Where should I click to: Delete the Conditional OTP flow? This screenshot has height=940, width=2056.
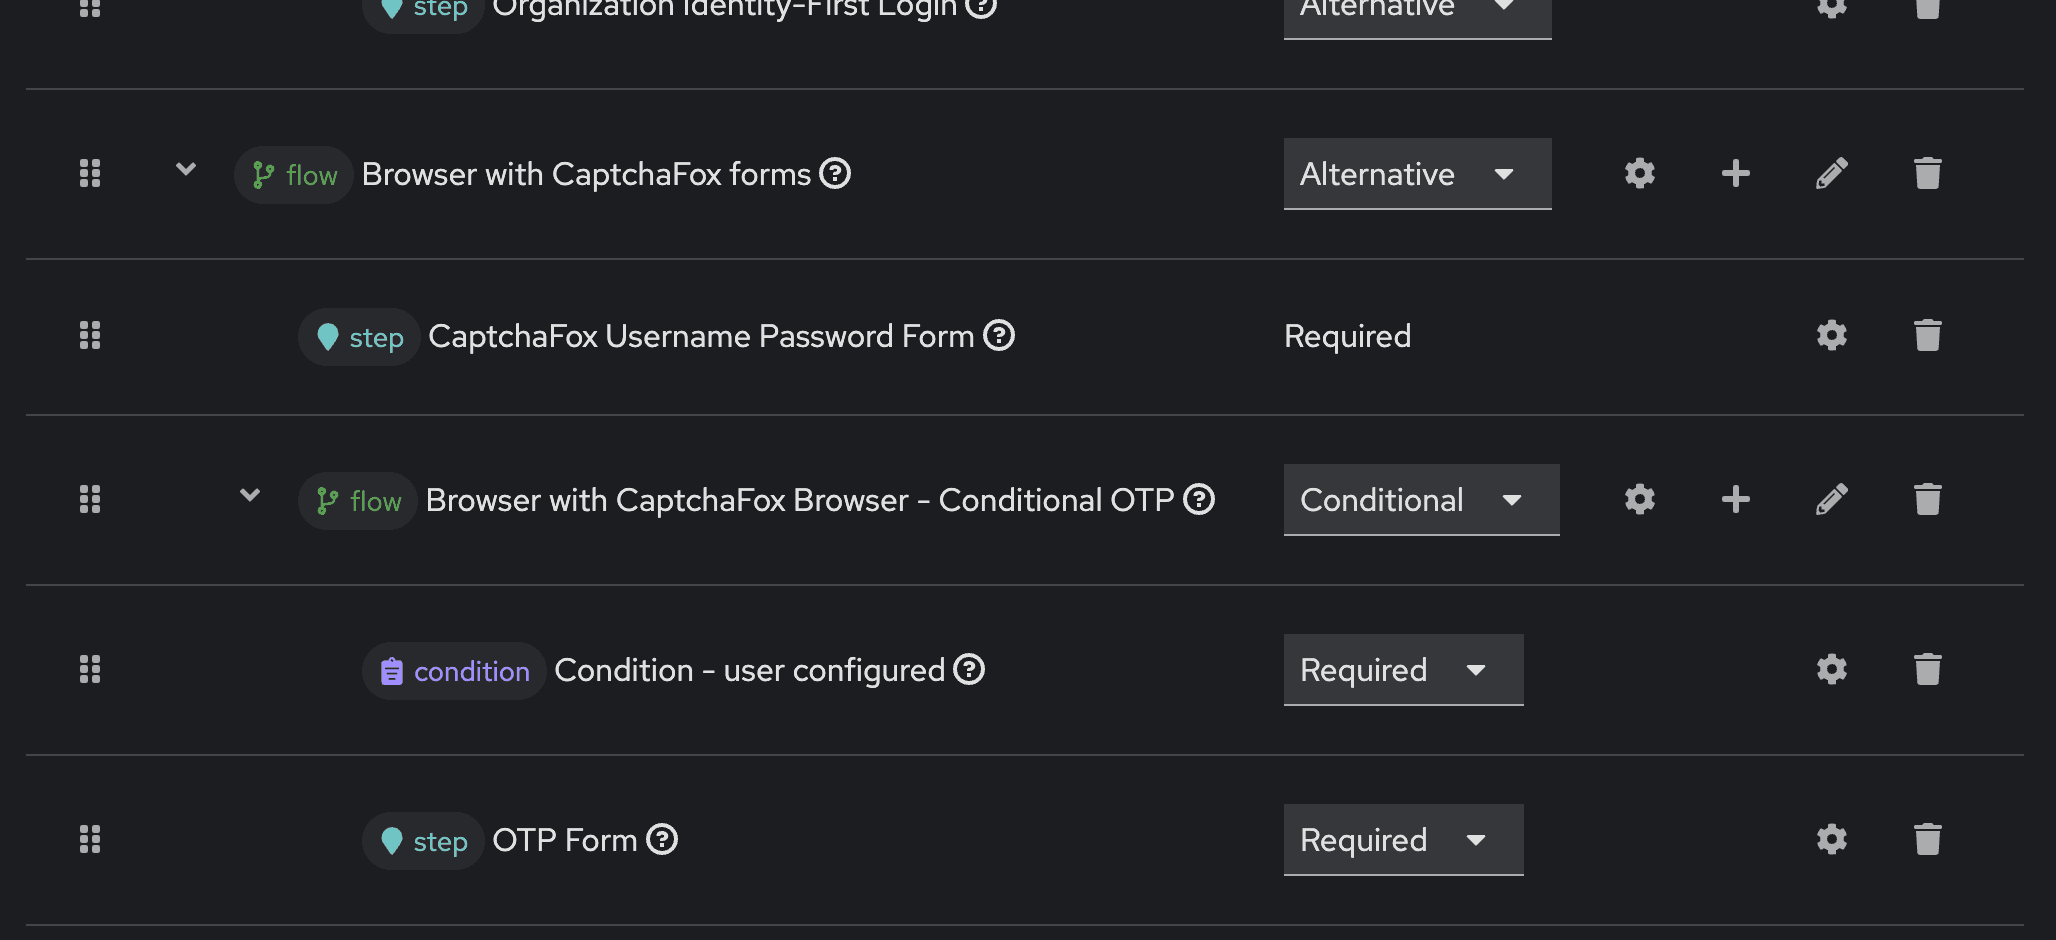[1927, 499]
